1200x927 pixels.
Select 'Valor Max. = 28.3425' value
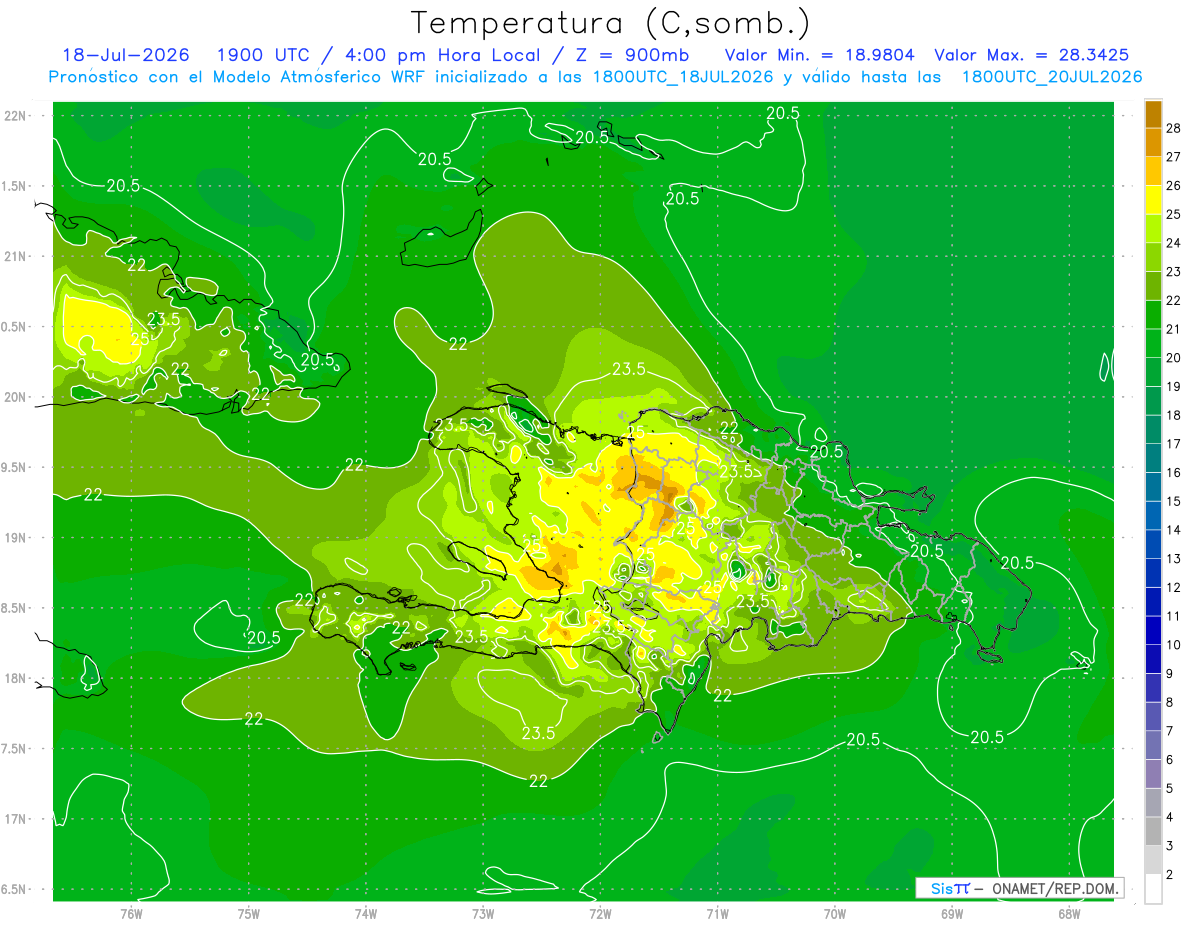coord(1032,55)
